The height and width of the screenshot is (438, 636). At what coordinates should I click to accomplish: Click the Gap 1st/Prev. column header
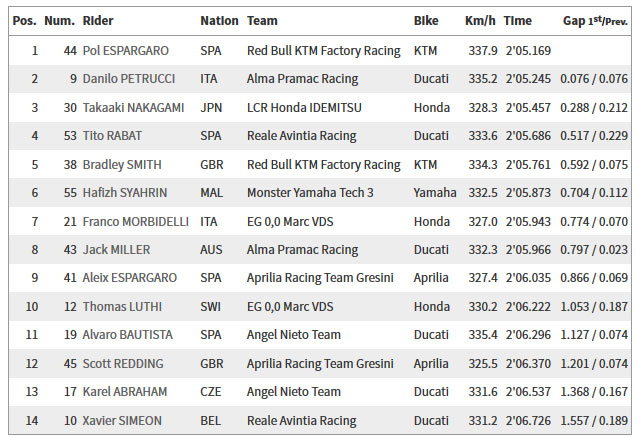(x=595, y=21)
